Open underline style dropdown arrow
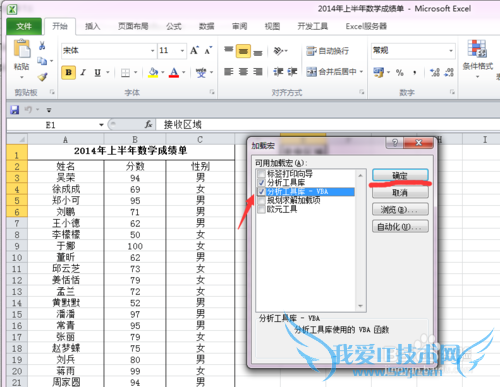500x387 pixels. [x=108, y=72]
